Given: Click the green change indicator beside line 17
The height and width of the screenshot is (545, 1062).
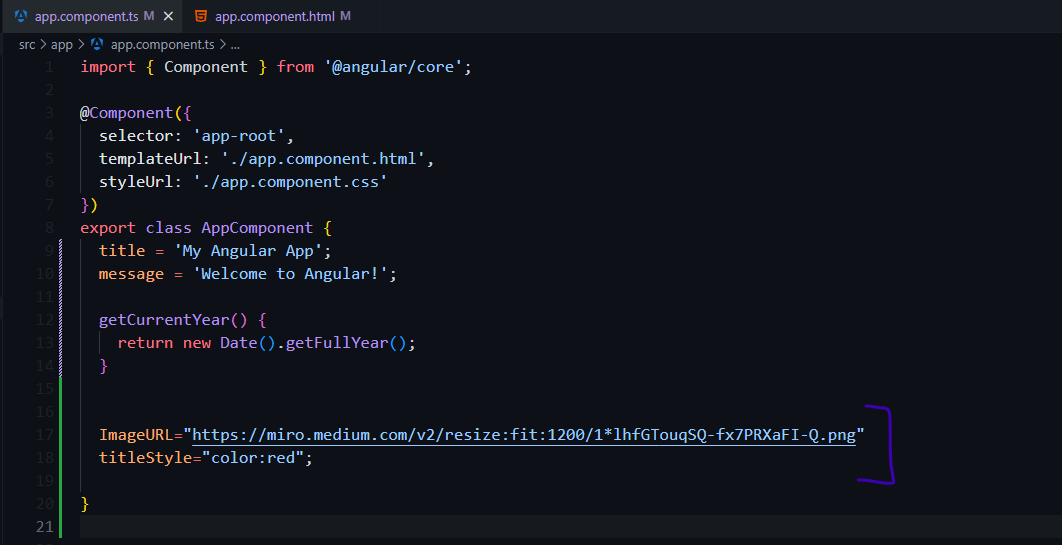Looking at the screenshot, I should point(60,435).
